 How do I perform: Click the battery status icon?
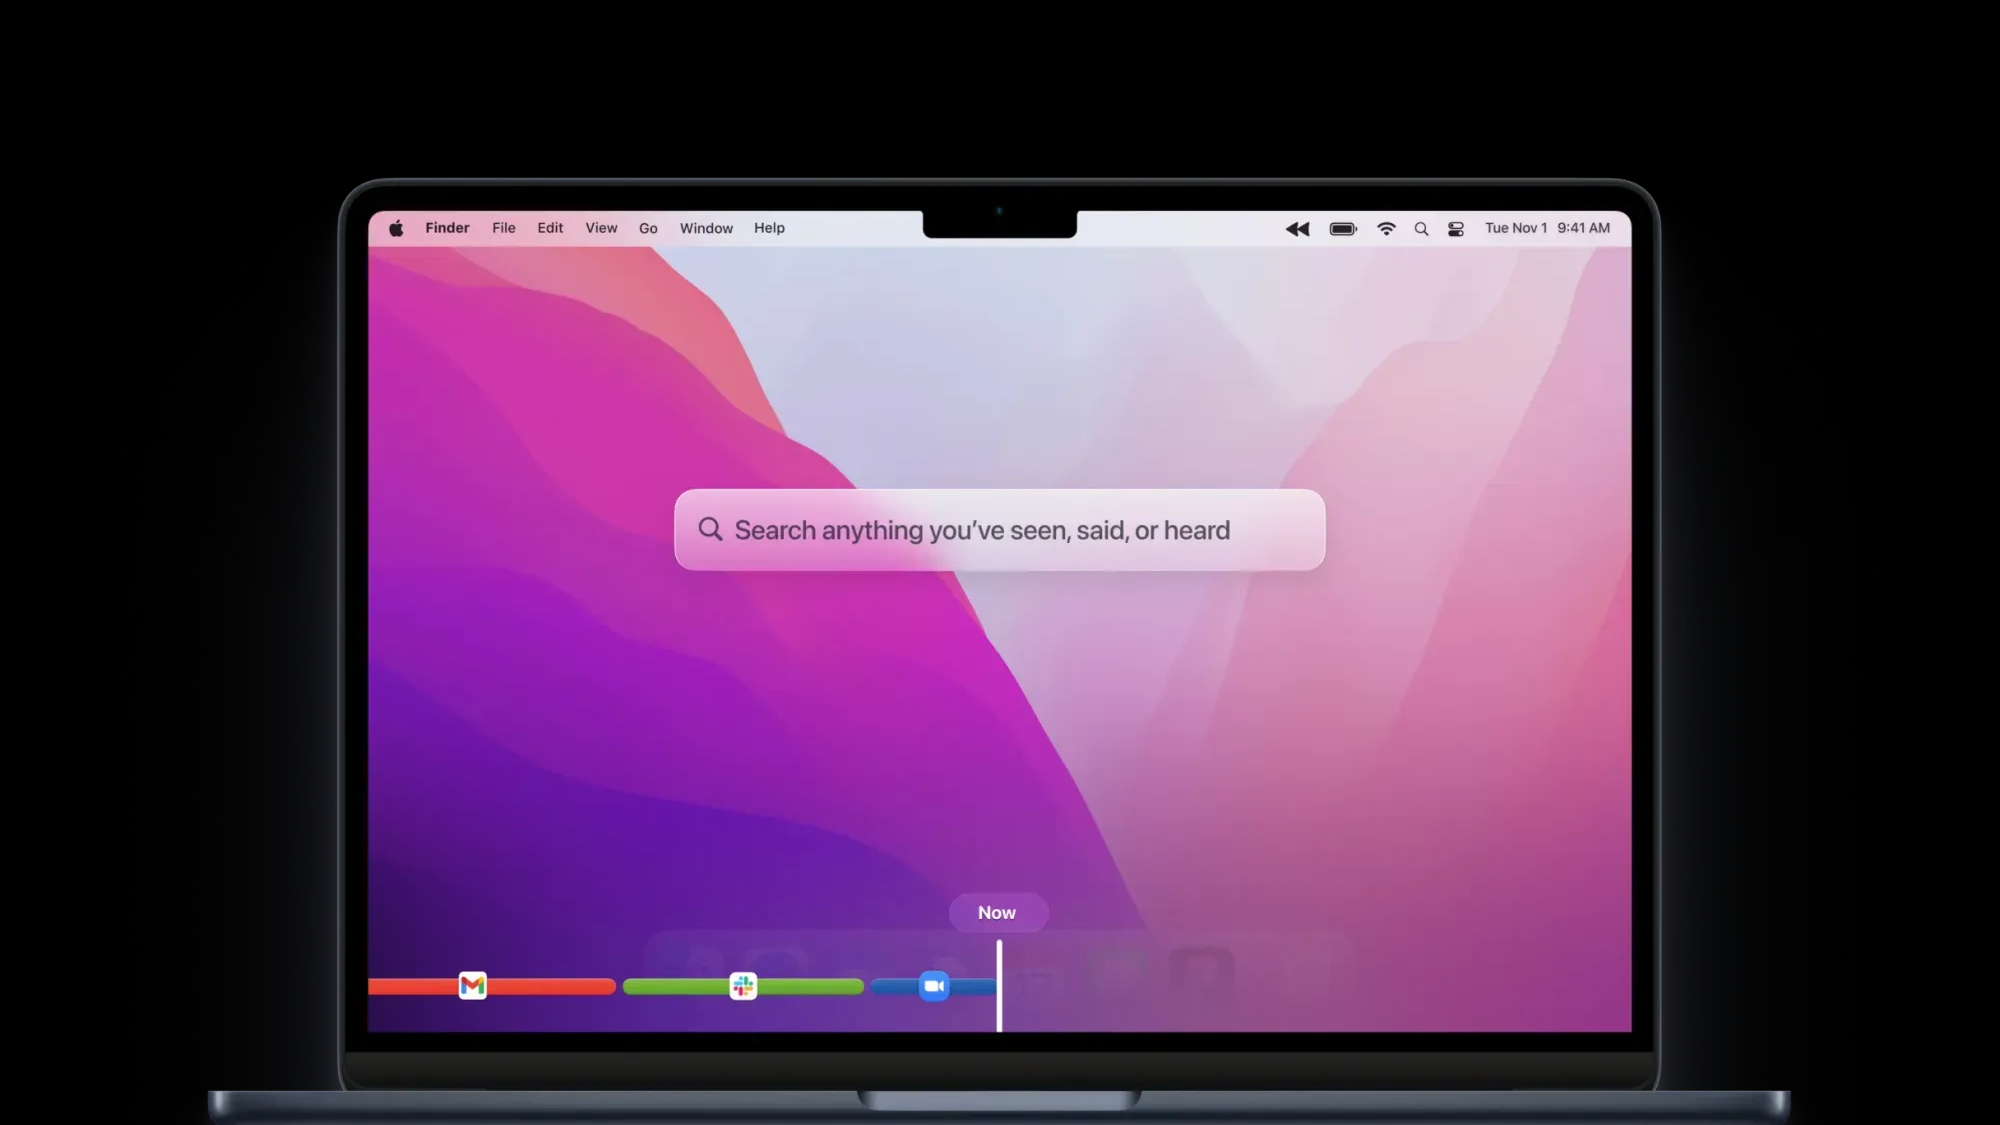(1342, 229)
